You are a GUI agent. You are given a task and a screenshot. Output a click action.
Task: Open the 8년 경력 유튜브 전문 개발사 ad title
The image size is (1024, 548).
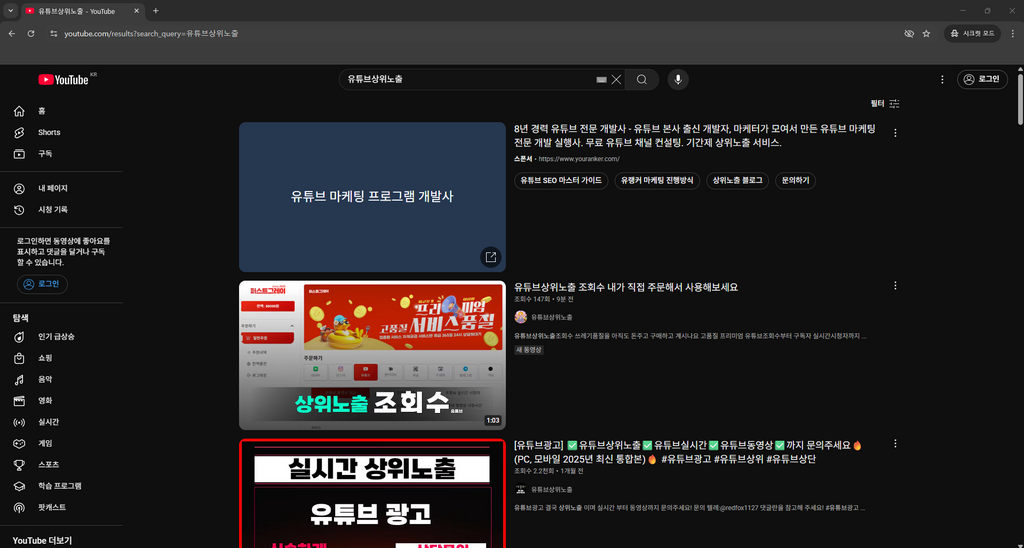[x=695, y=136]
